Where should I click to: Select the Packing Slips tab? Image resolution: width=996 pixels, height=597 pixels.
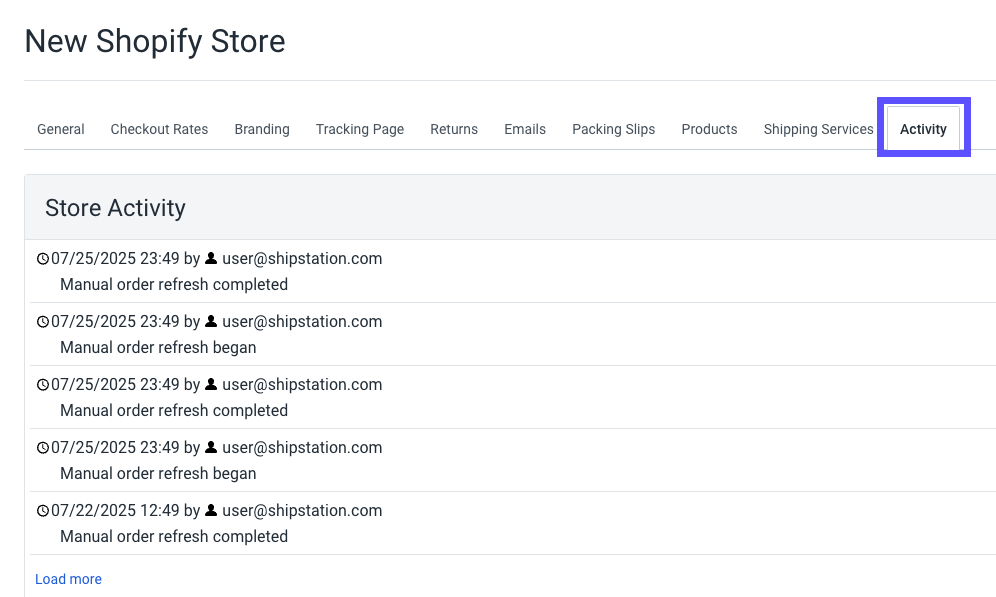[x=613, y=129]
